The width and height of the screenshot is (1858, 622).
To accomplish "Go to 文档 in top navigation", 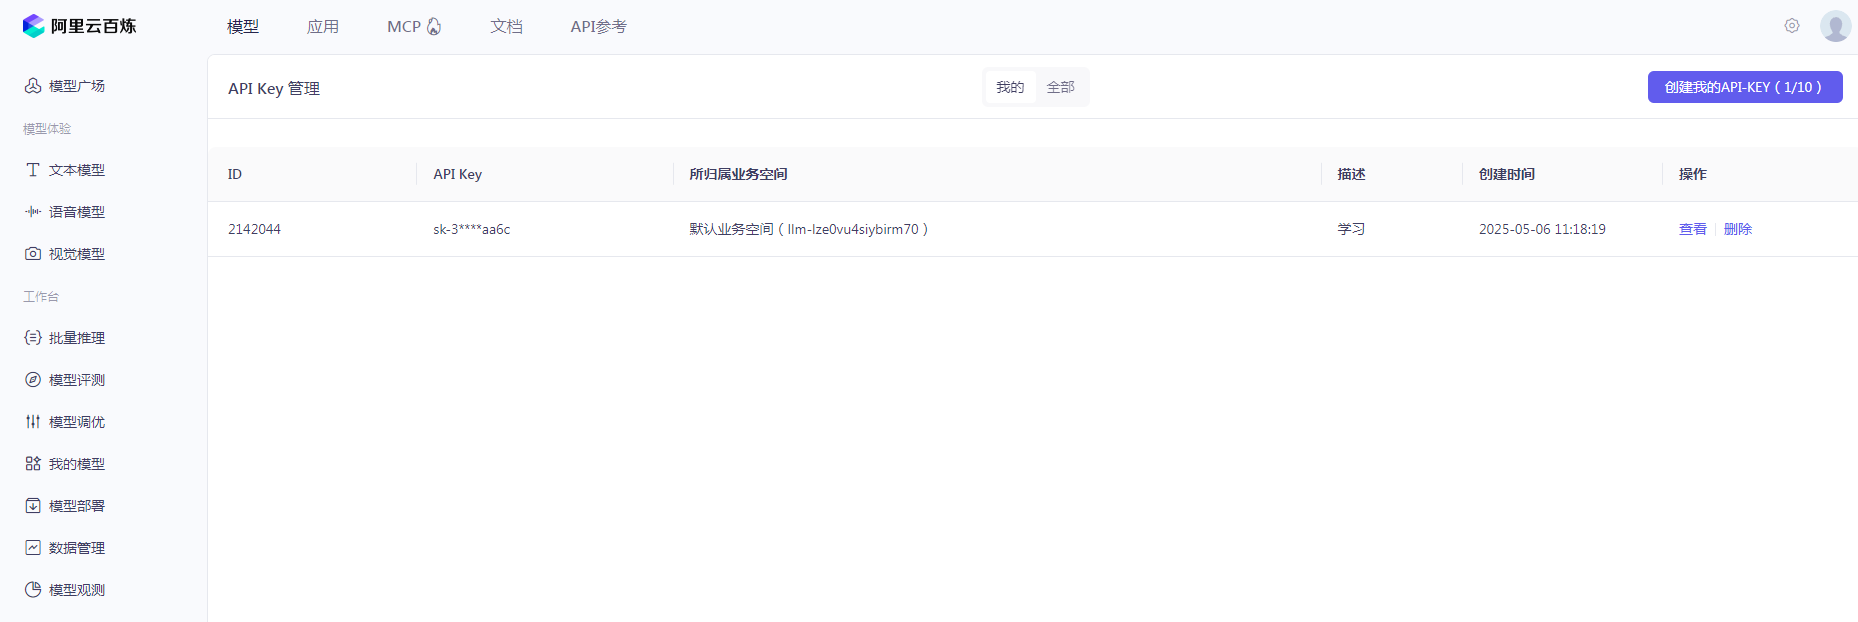I will tap(506, 27).
